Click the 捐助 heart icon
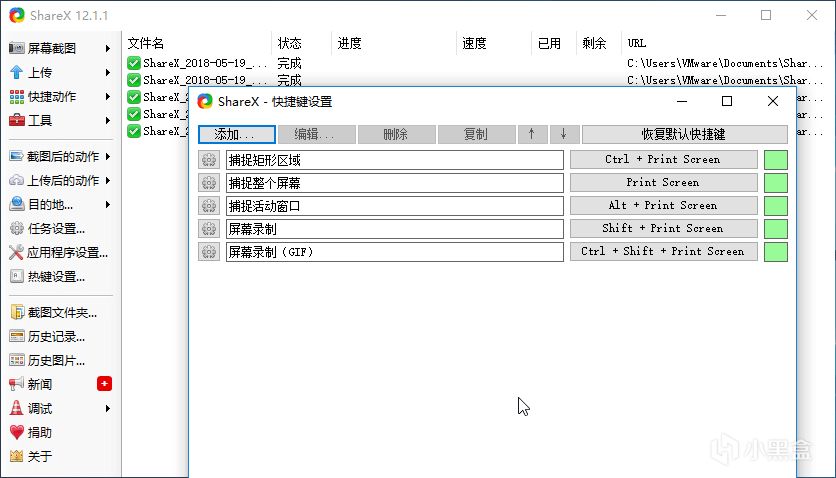The width and height of the screenshot is (836, 478). click(17, 432)
